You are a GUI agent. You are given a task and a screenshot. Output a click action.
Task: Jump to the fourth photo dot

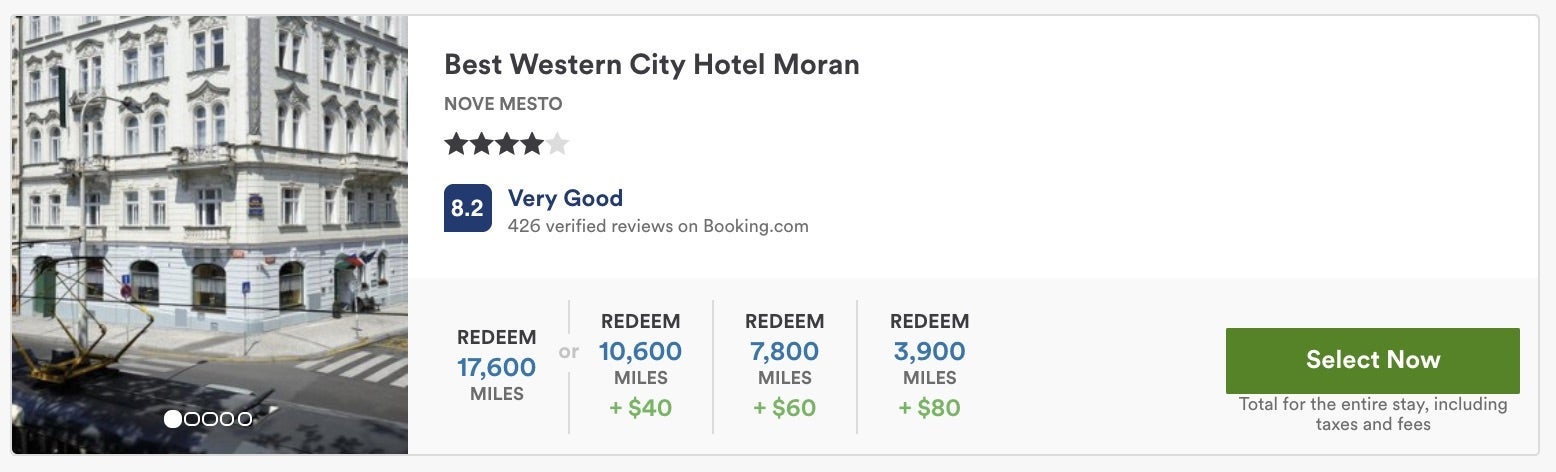pos(227,419)
